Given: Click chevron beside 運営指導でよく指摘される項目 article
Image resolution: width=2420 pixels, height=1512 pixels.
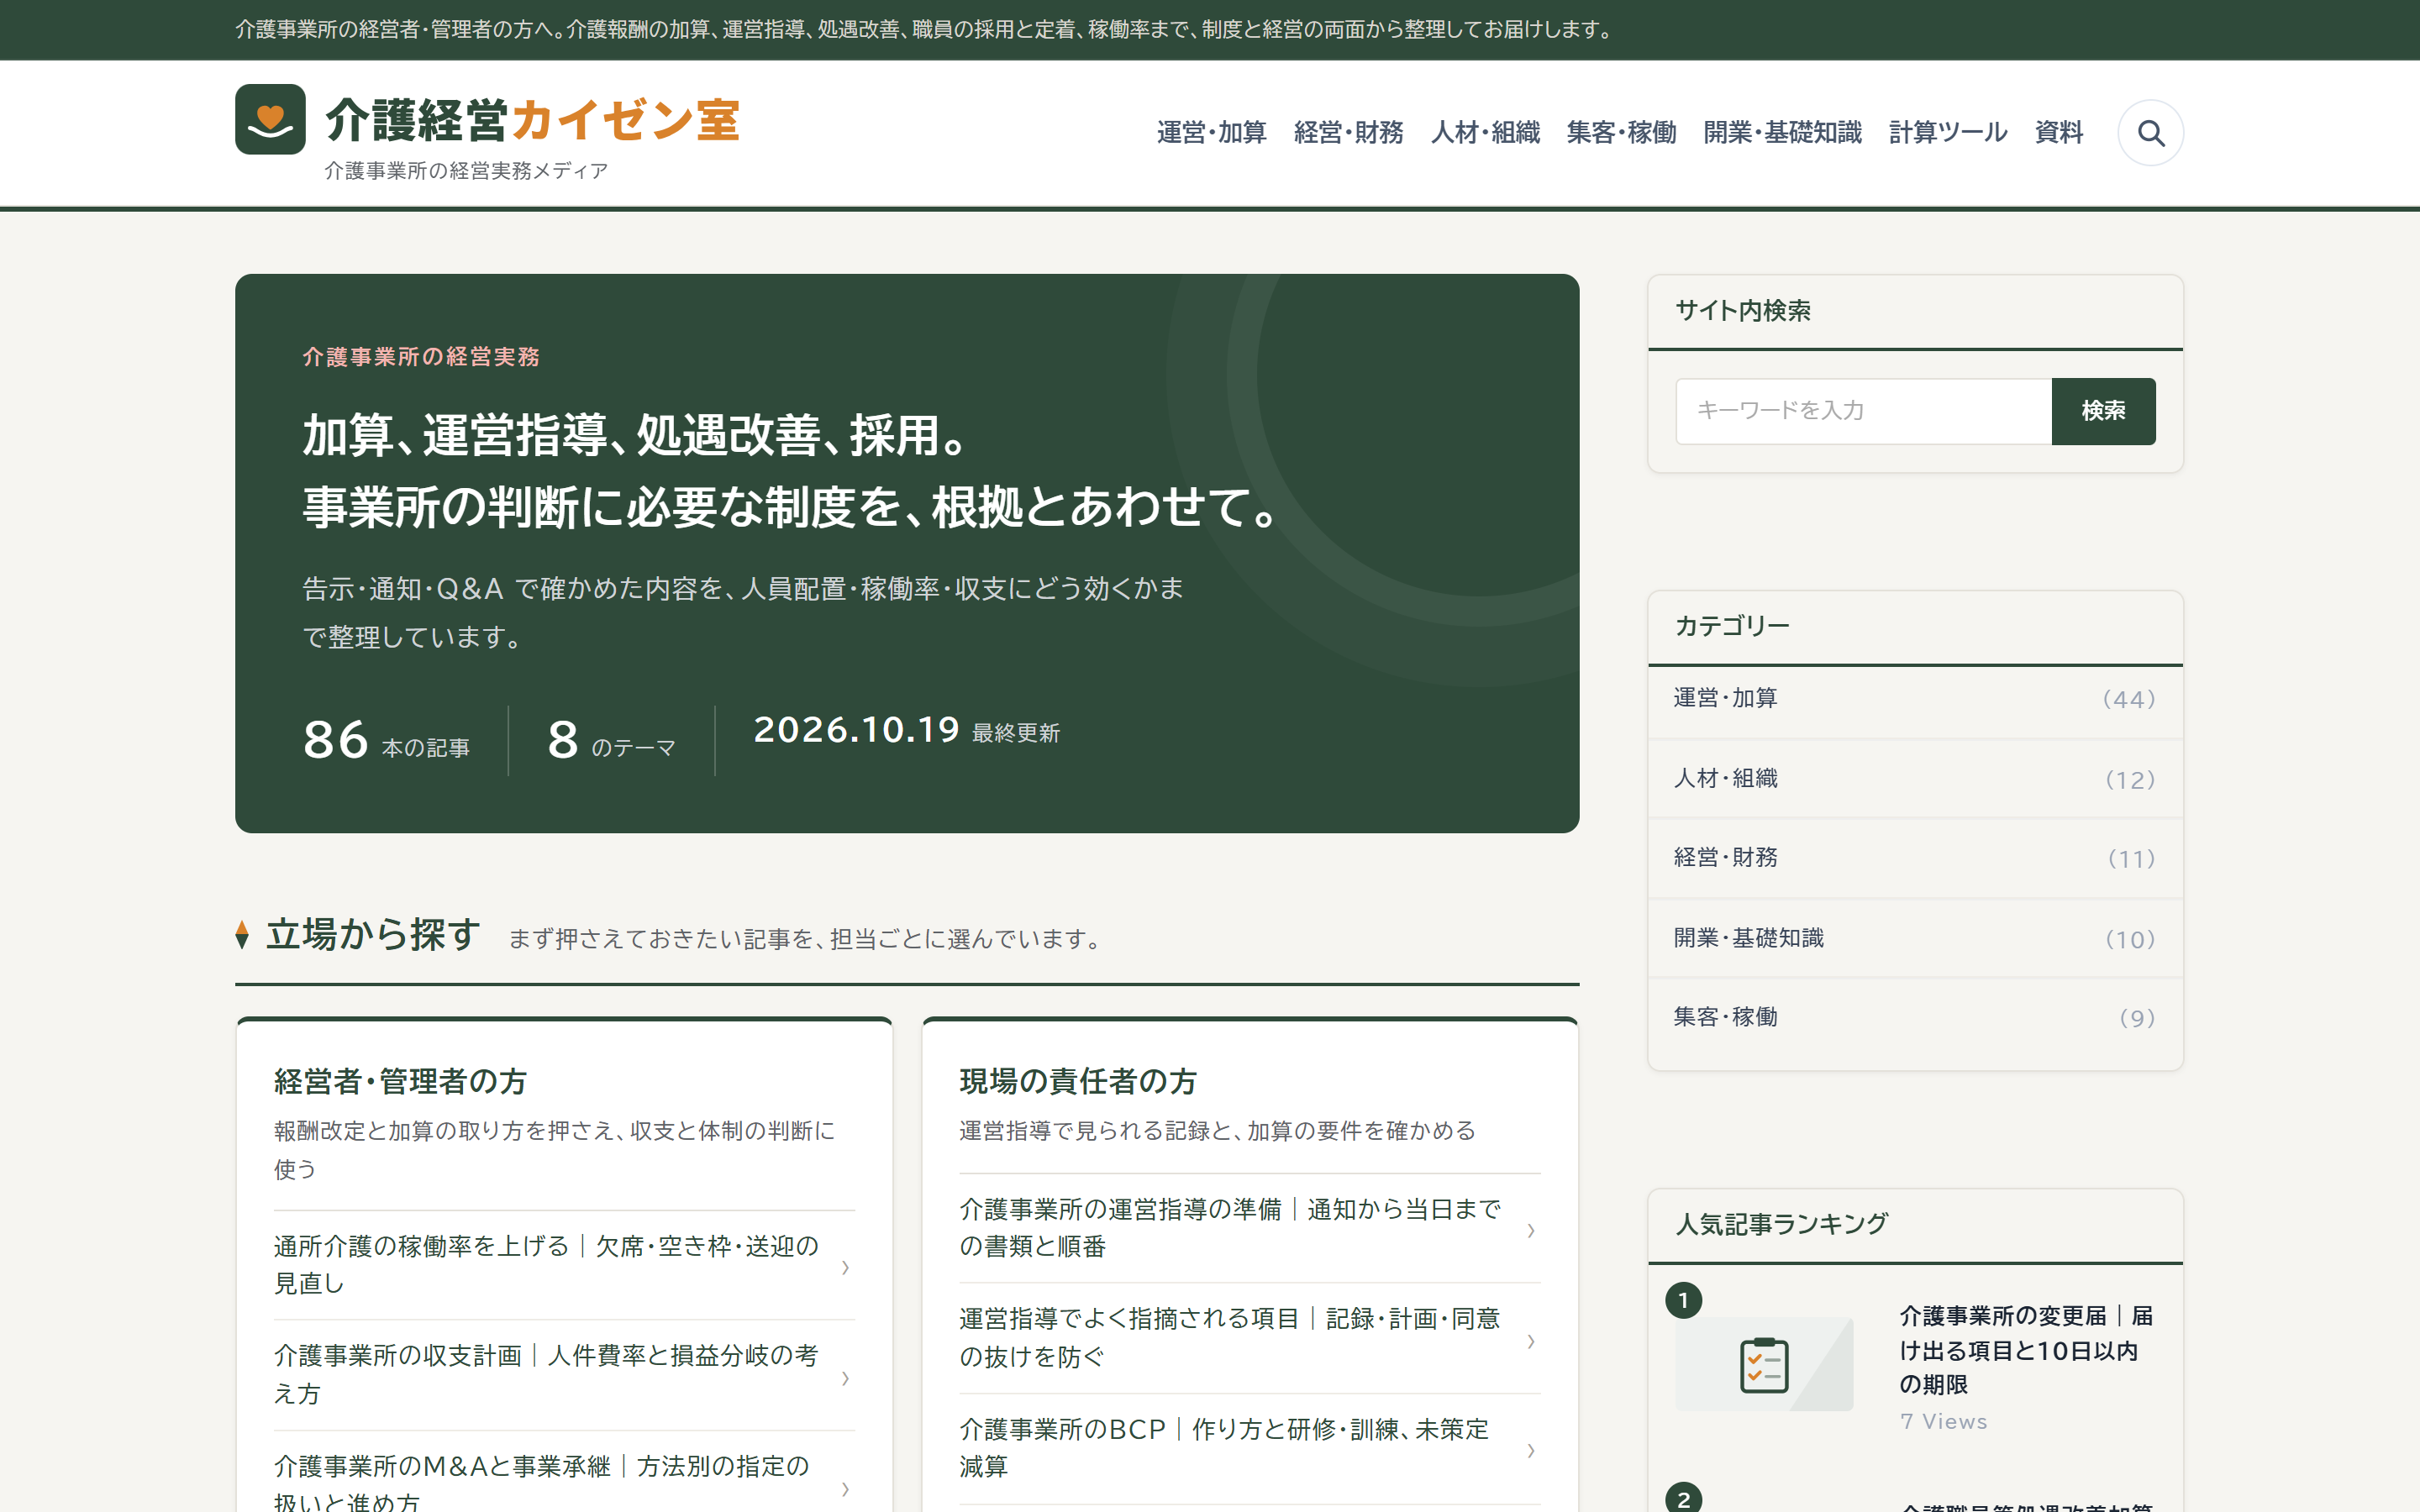Looking at the screenshot, I should (x=1531, y=1341).
